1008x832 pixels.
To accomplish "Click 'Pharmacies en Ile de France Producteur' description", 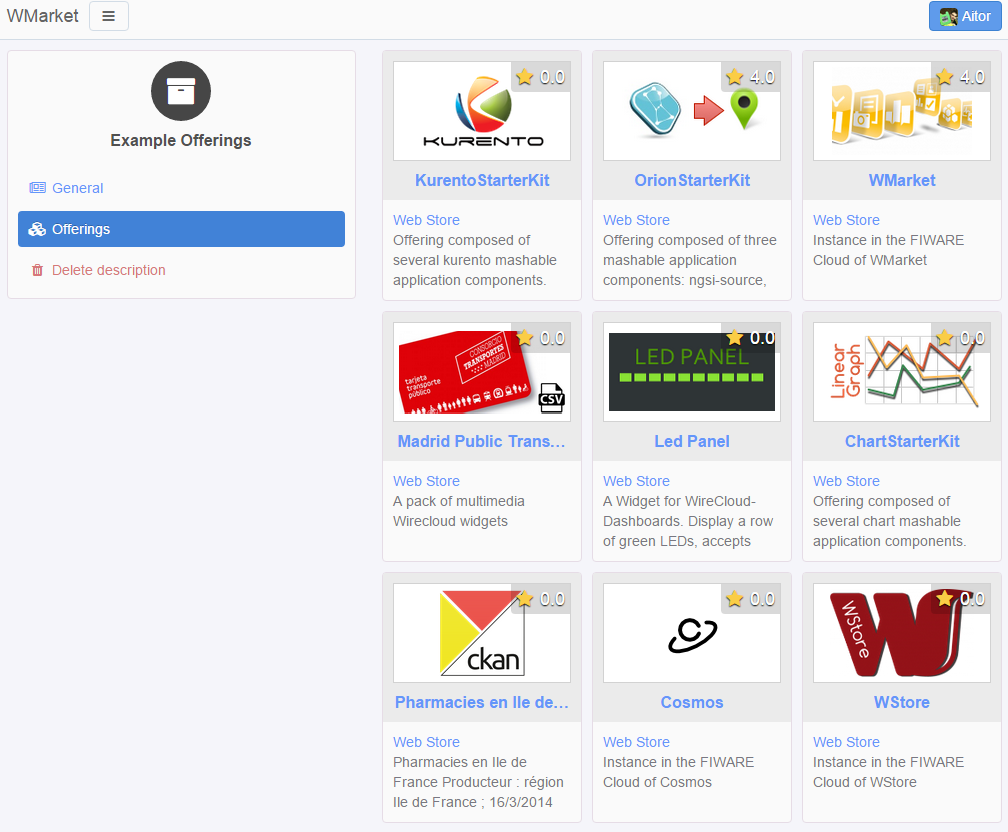I will pos(478,782).
